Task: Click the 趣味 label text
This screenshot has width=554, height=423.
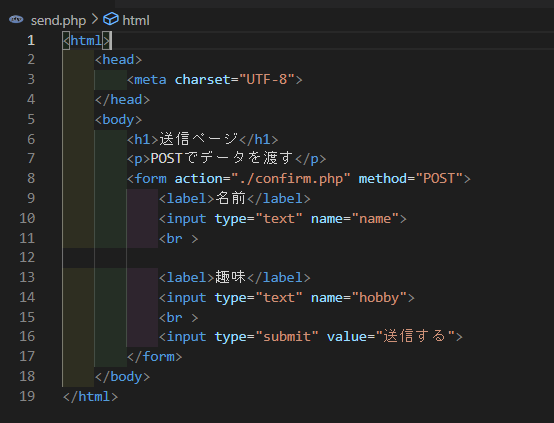Action: [230, 277]
